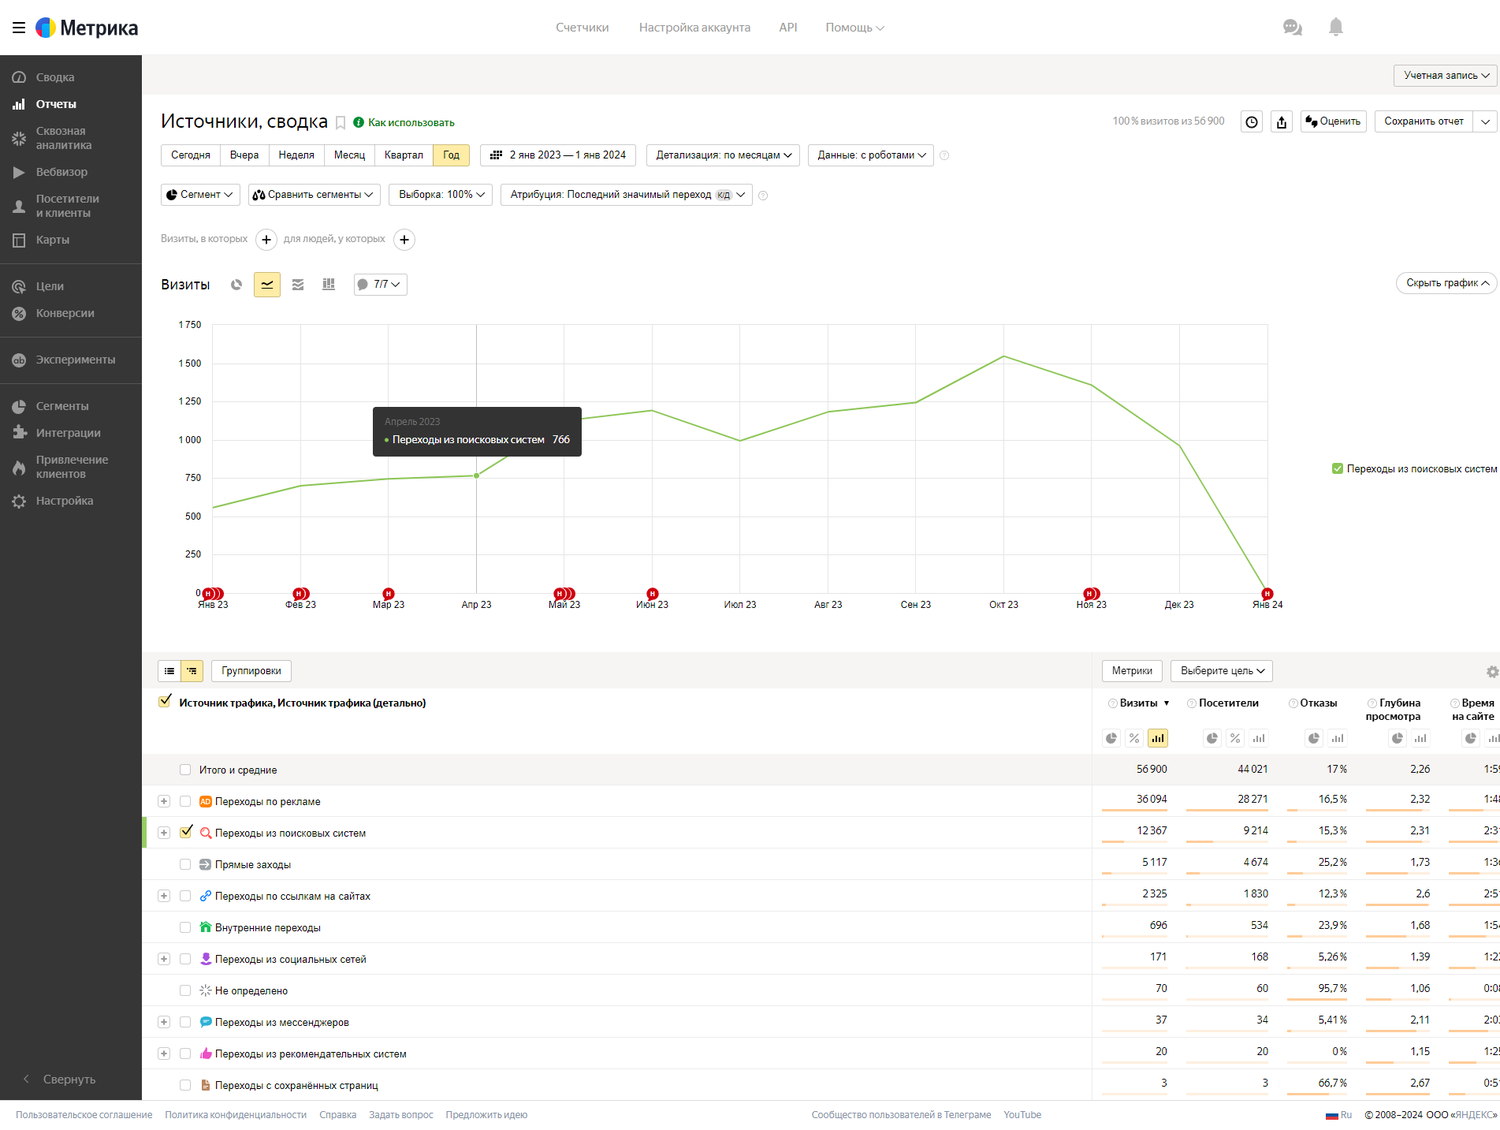
Task: Open the hamburger menu next to Метрика logo
Action: click(x=18, y=28)
